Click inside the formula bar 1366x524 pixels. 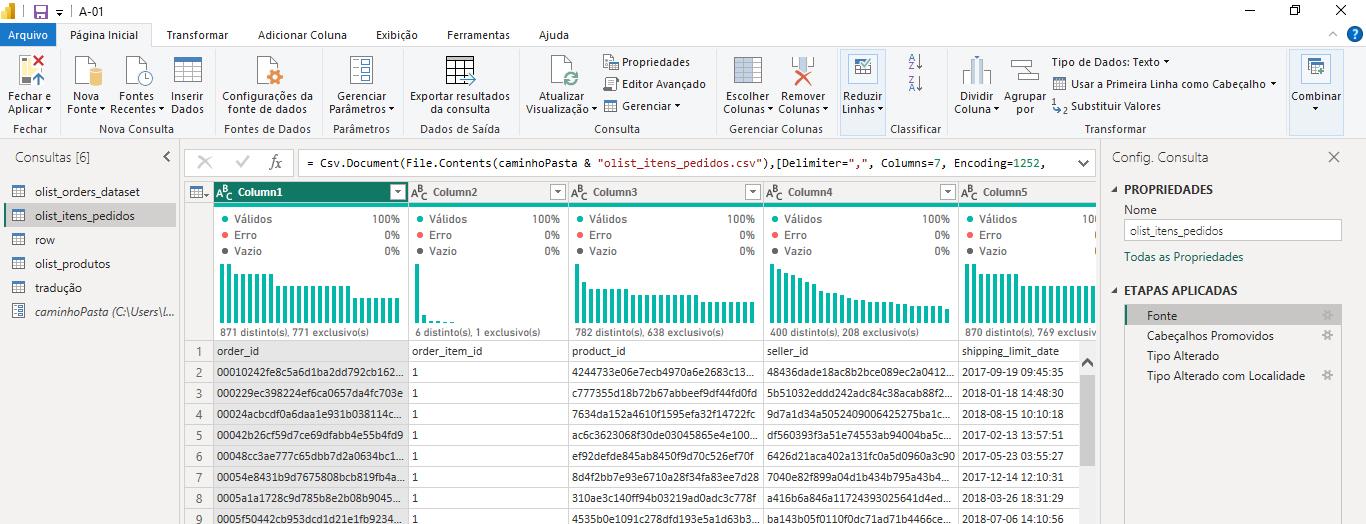click(680, 162)
